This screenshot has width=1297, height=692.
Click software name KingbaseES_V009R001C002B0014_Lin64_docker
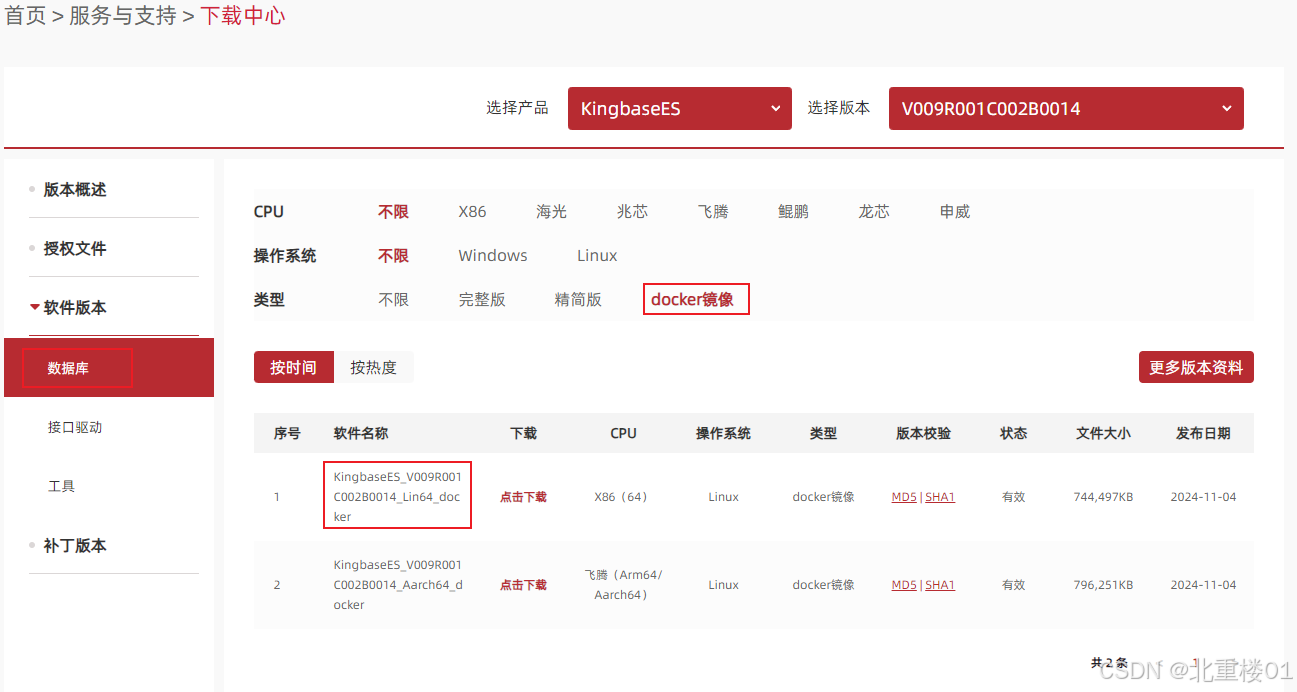(397, 496)
